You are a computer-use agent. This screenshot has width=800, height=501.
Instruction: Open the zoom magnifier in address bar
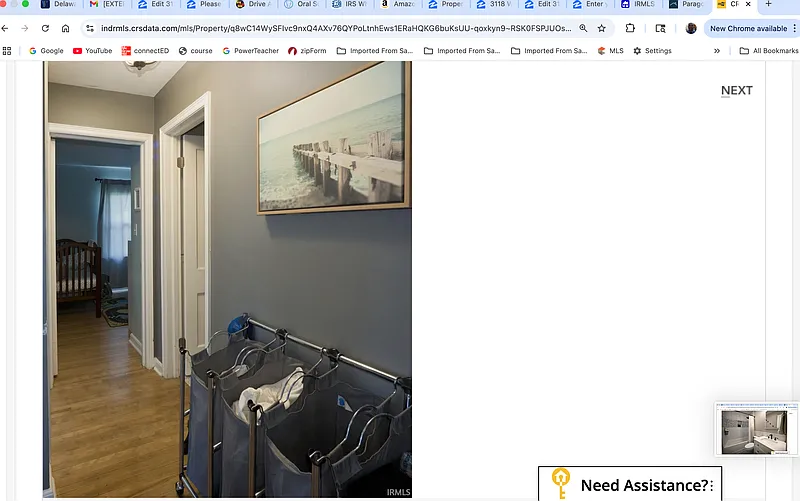pos(583,29)
